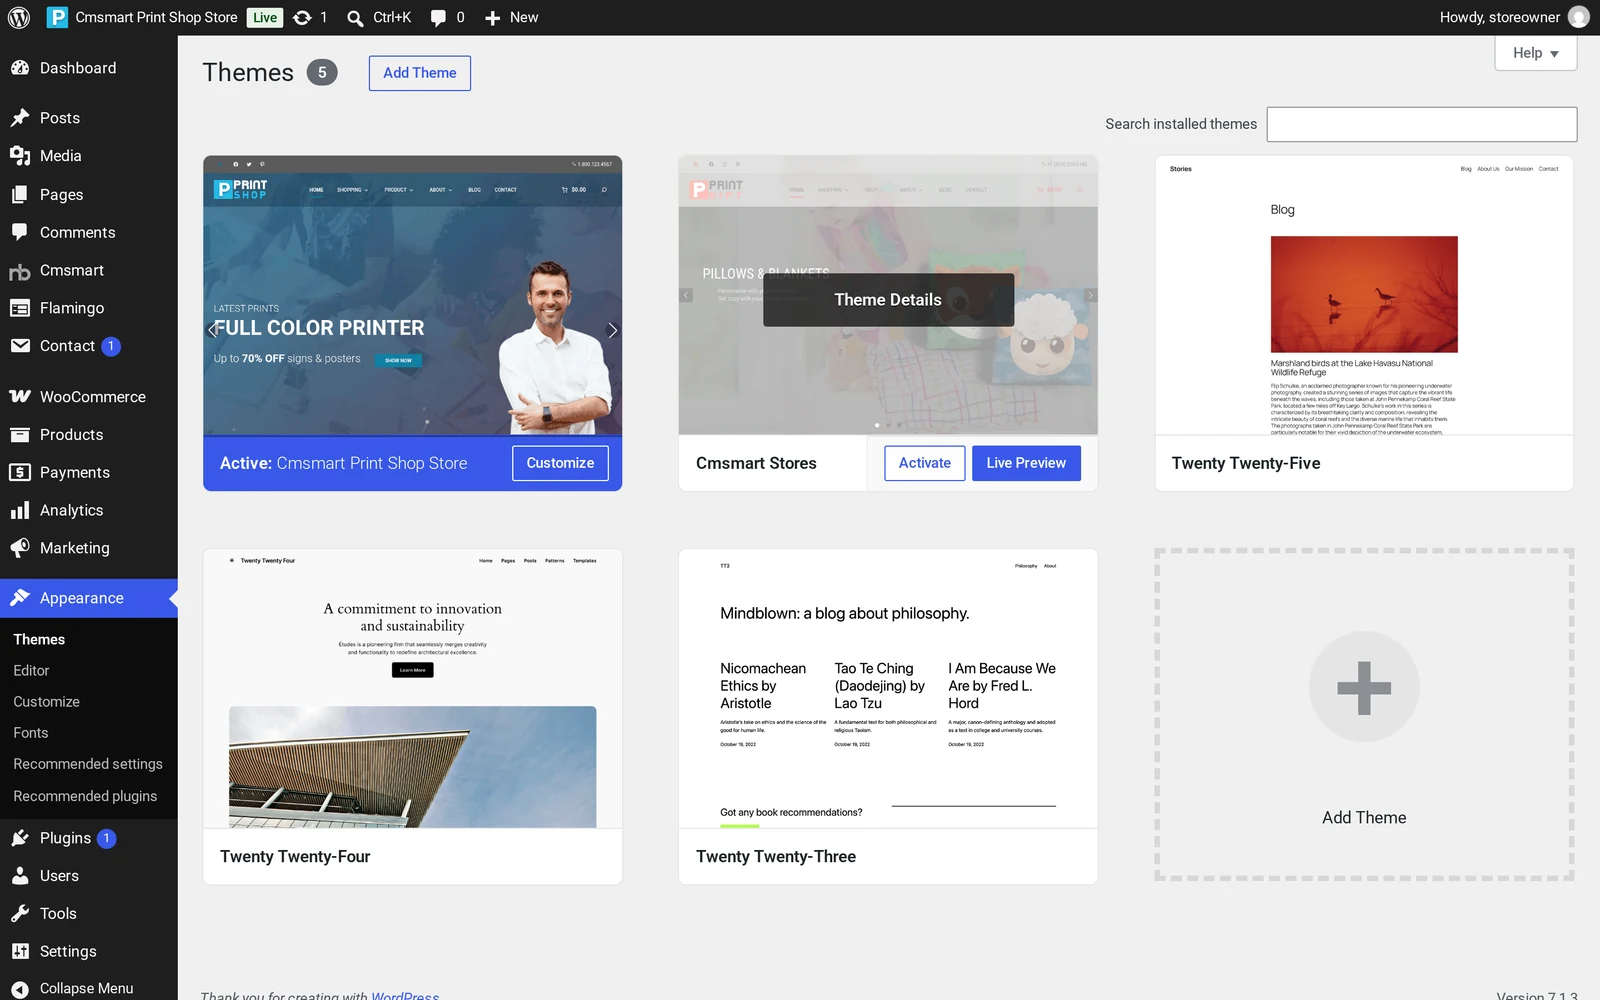Open Recommended plugins submenu
1600x1000 pixels.
85,796
